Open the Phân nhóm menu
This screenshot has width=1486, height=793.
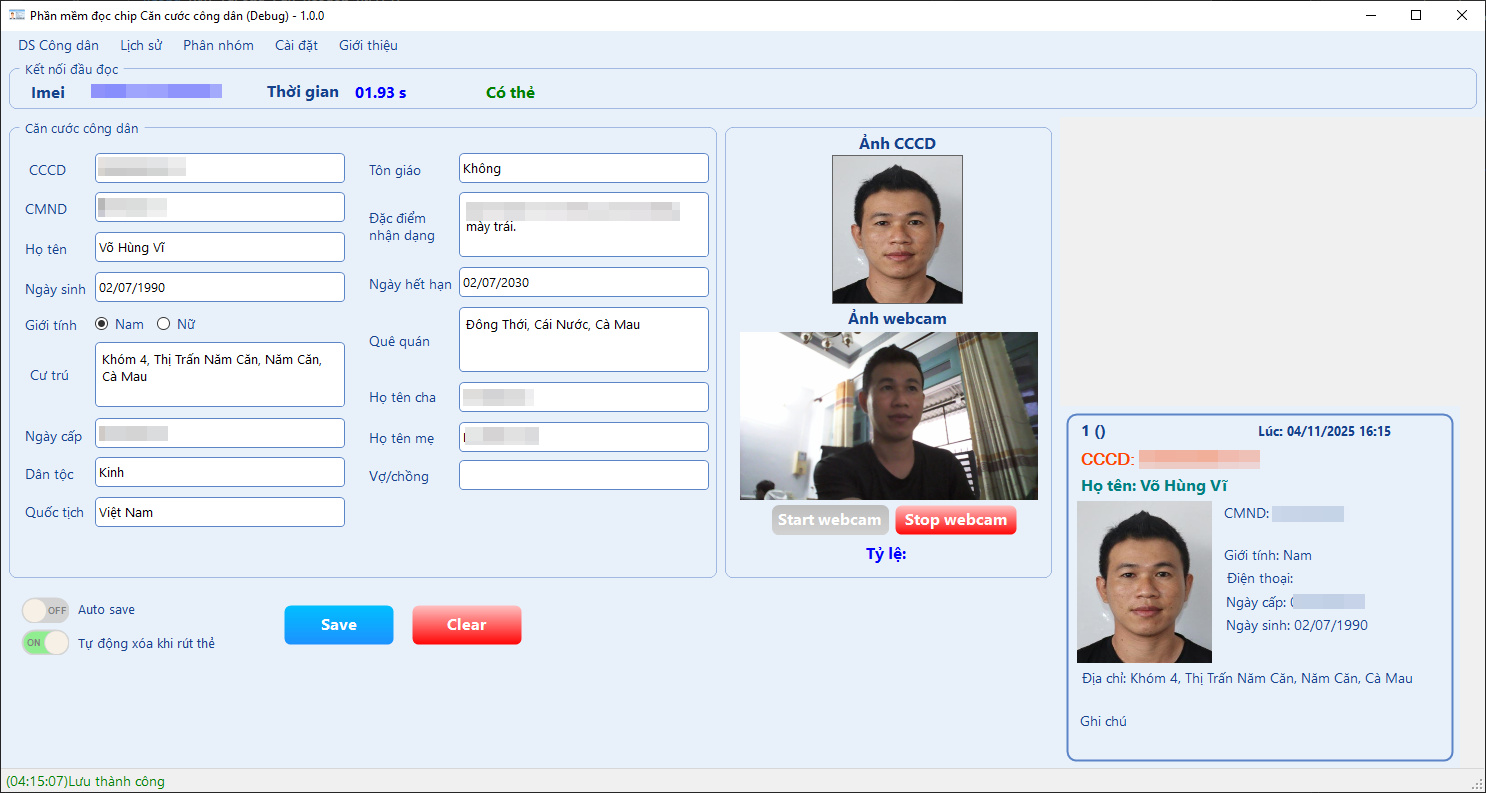point(218,45)
